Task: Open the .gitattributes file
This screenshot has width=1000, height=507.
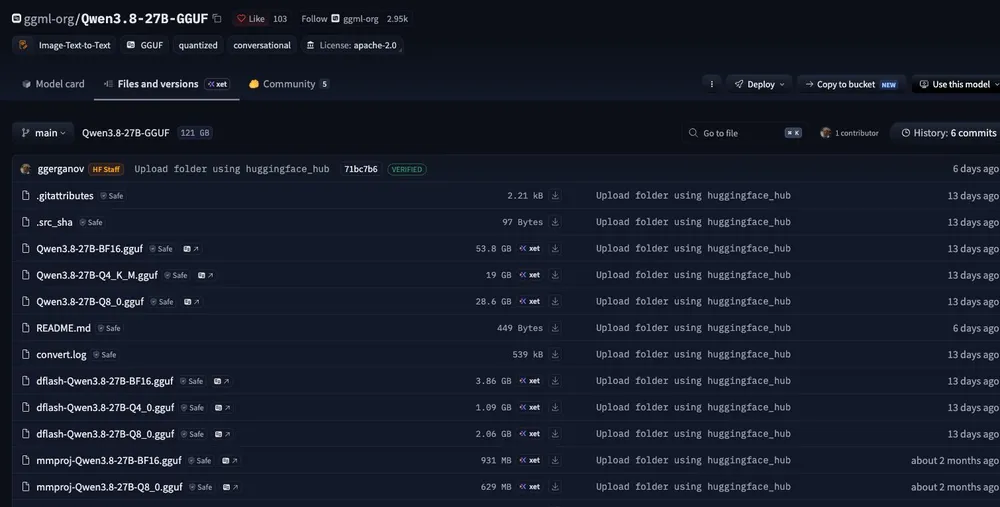Action: coord(64,196)
